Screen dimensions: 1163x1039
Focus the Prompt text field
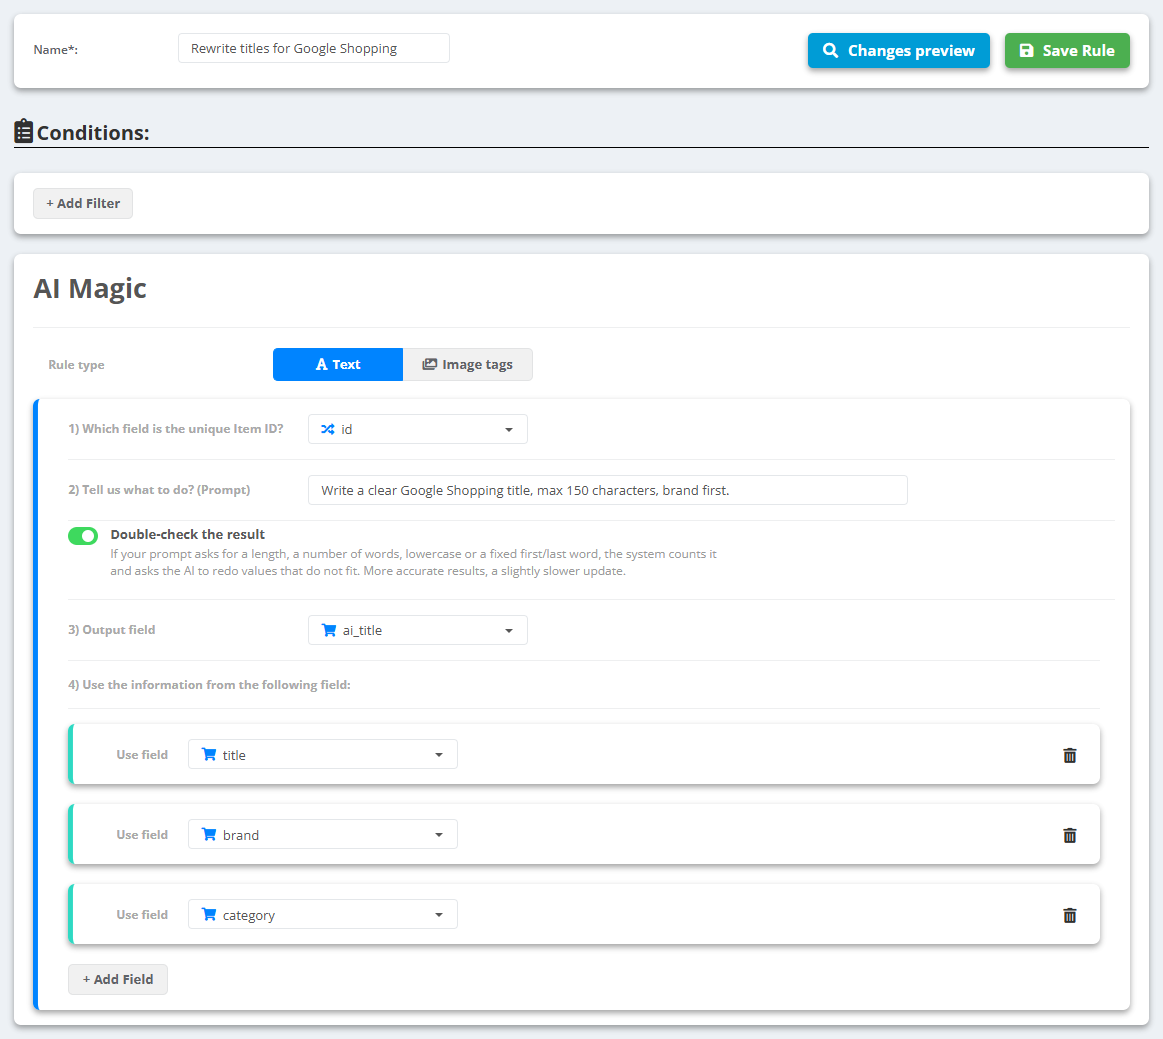(607, 490)
